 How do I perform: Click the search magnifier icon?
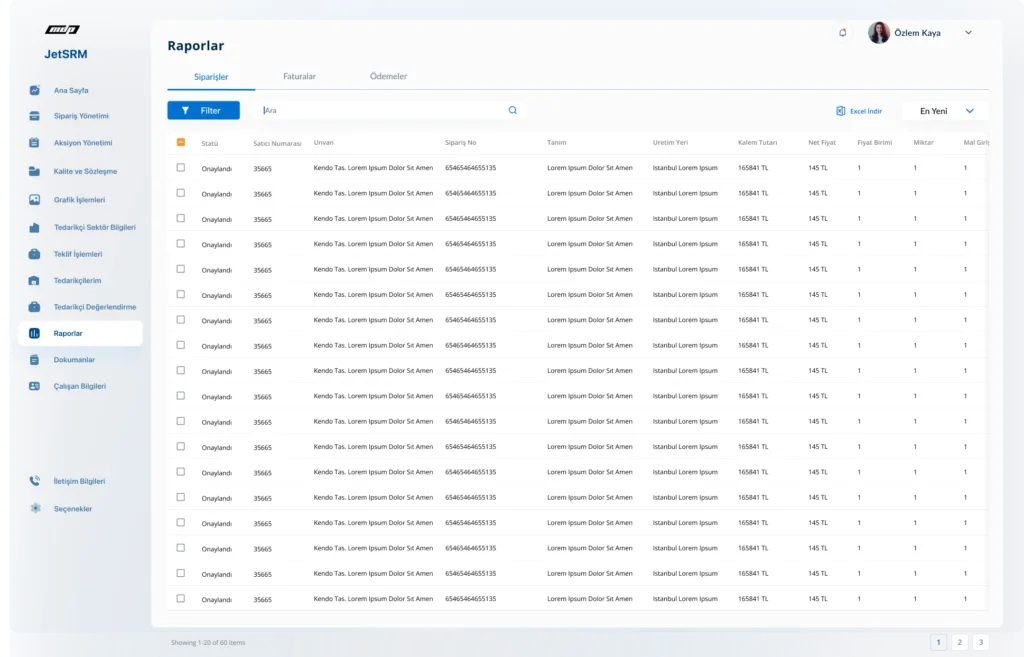(513, 111)
